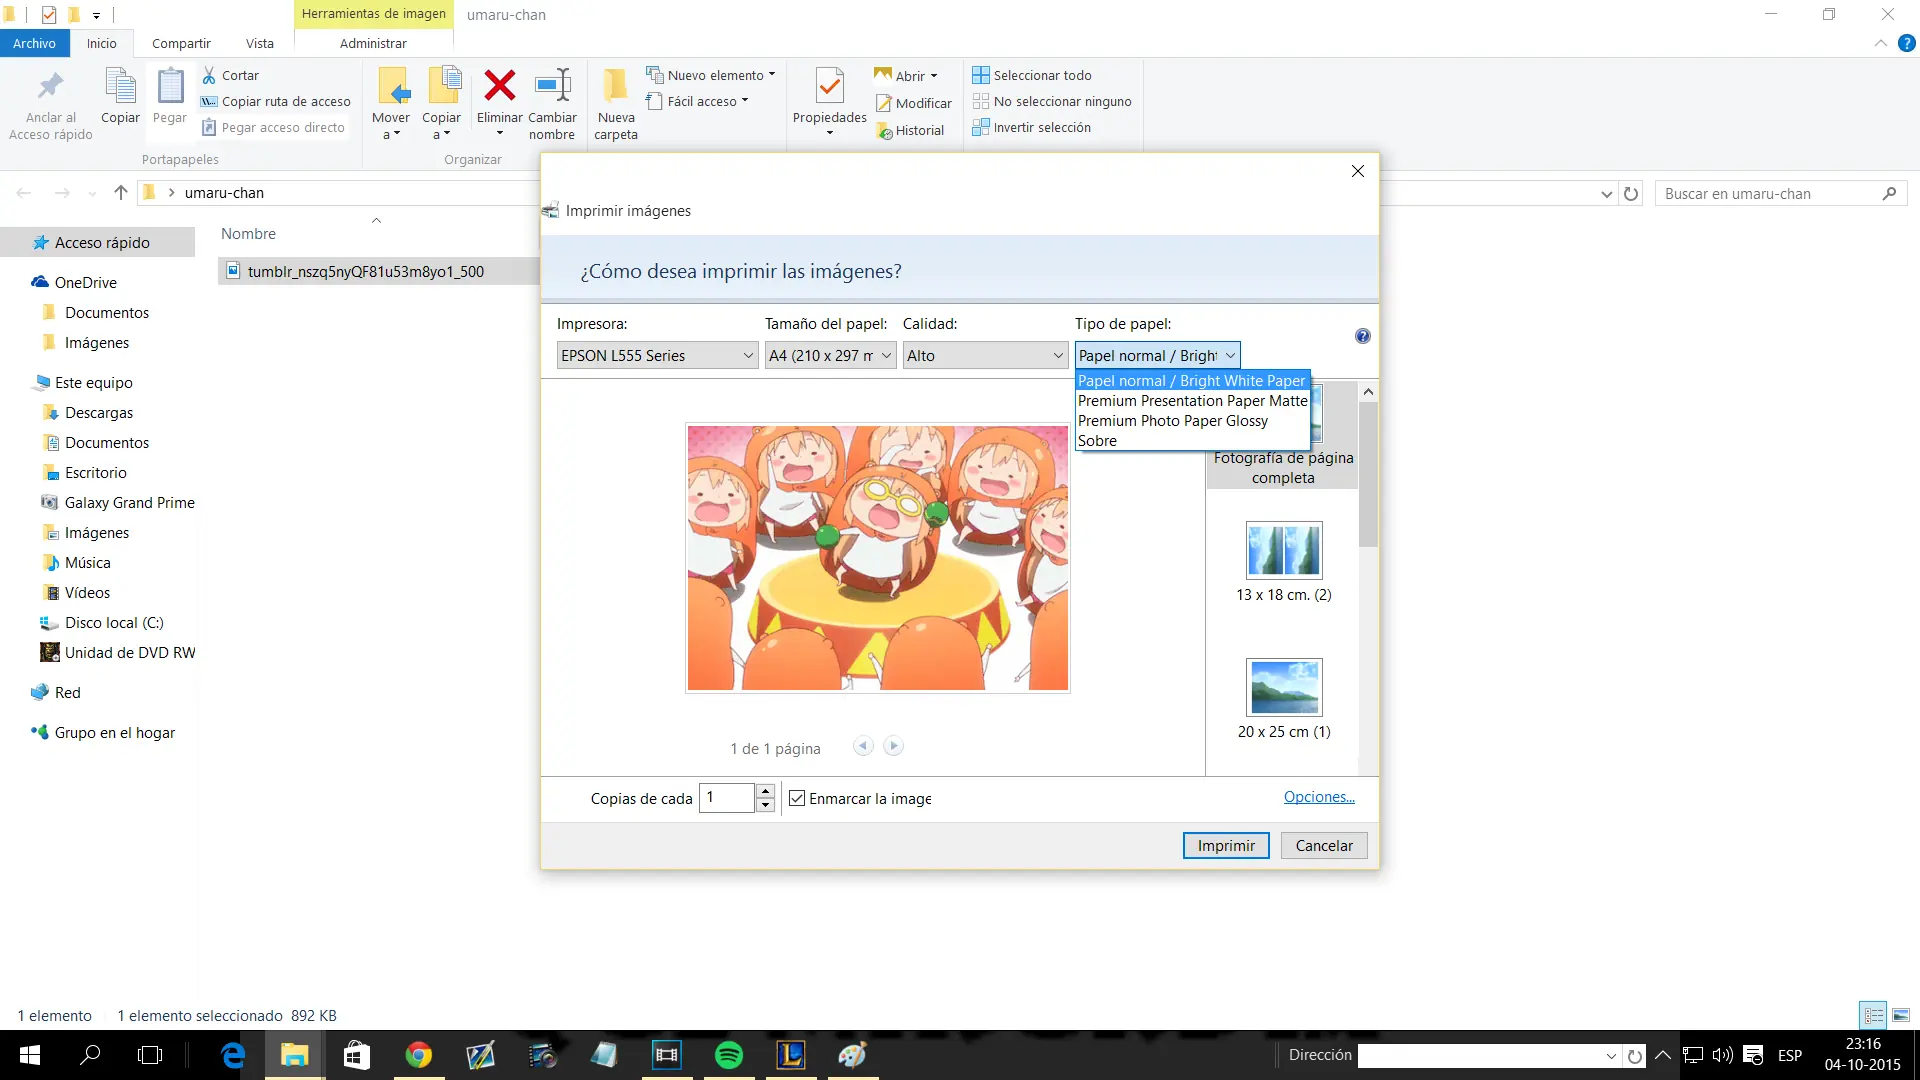Switch to the Vista ribbon tab
This screenshot has height=1080, width=1920.
[x=260, y=43]
